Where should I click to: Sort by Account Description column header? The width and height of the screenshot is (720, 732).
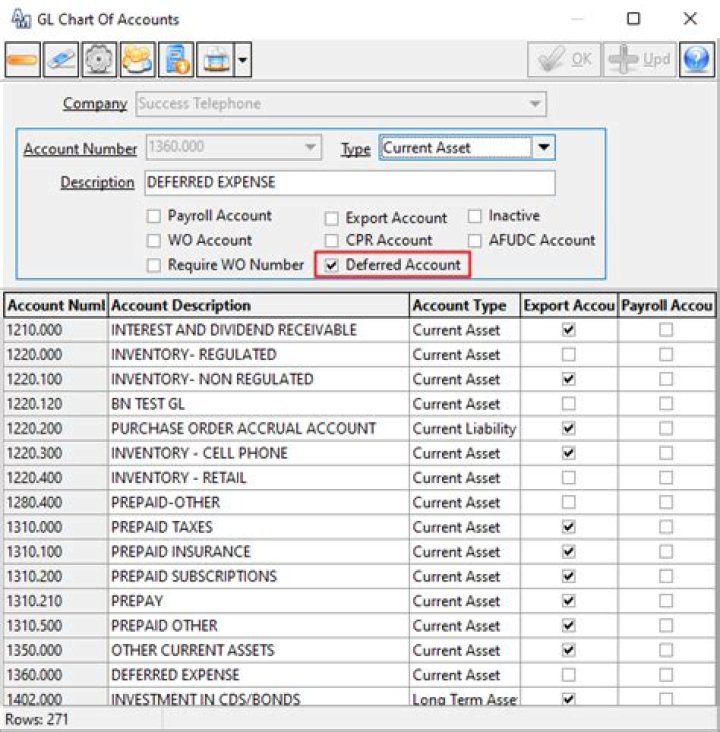(259, 305)
